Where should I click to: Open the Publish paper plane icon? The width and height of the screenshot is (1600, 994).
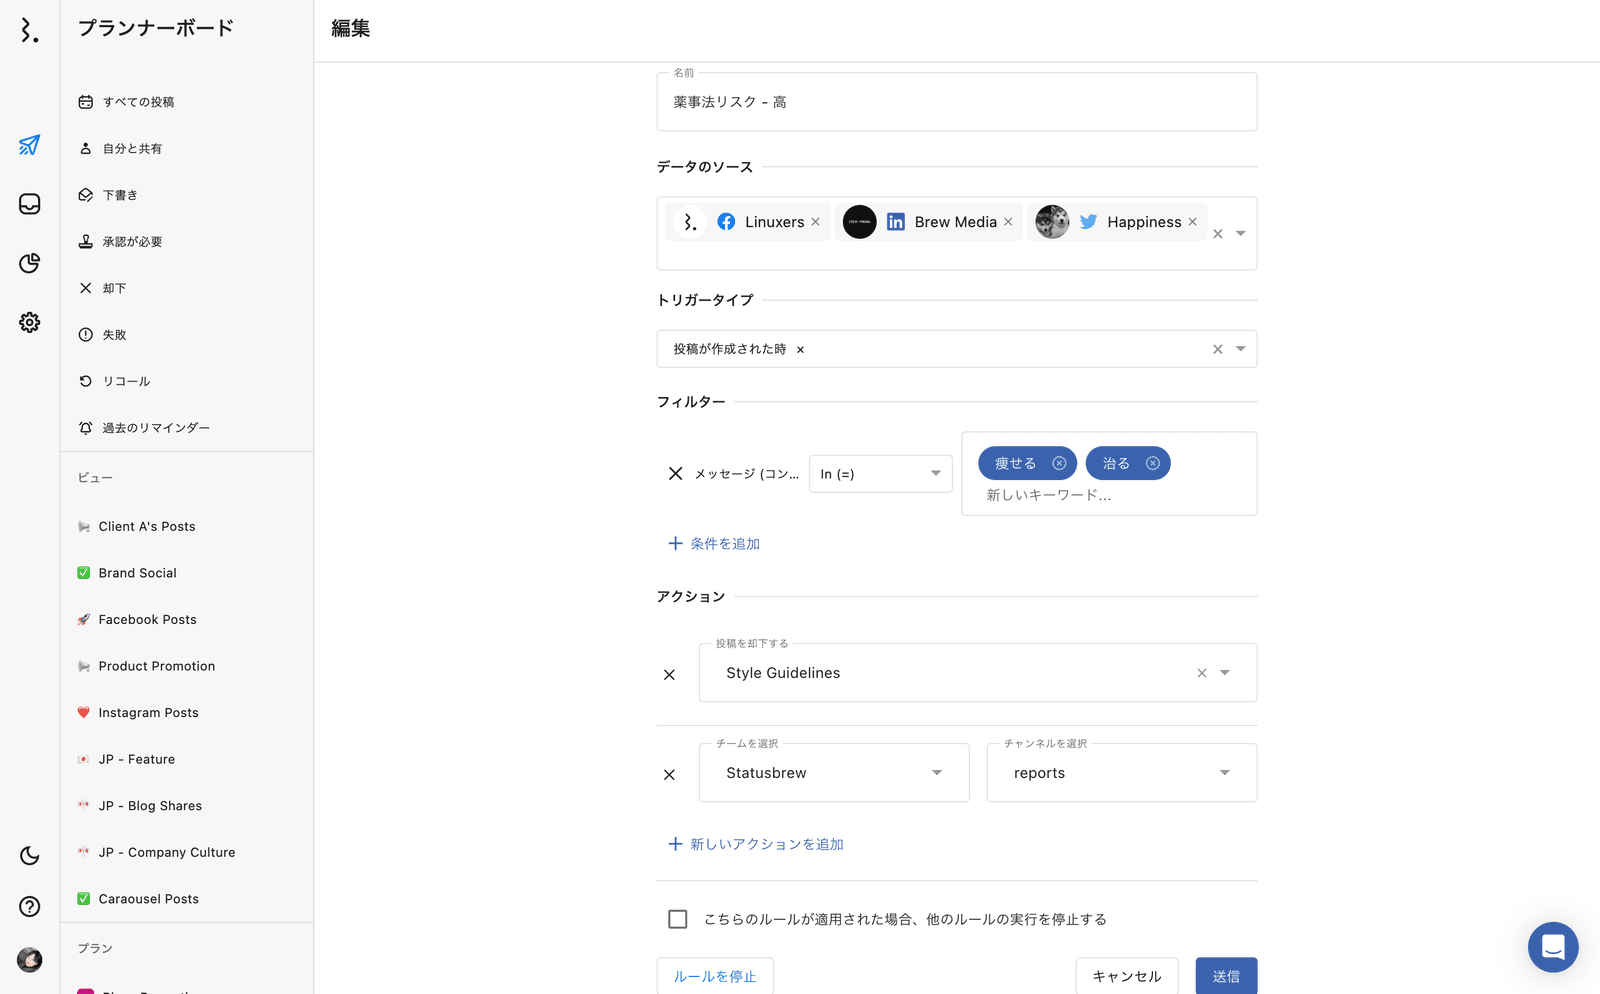[x=29, y=145]
